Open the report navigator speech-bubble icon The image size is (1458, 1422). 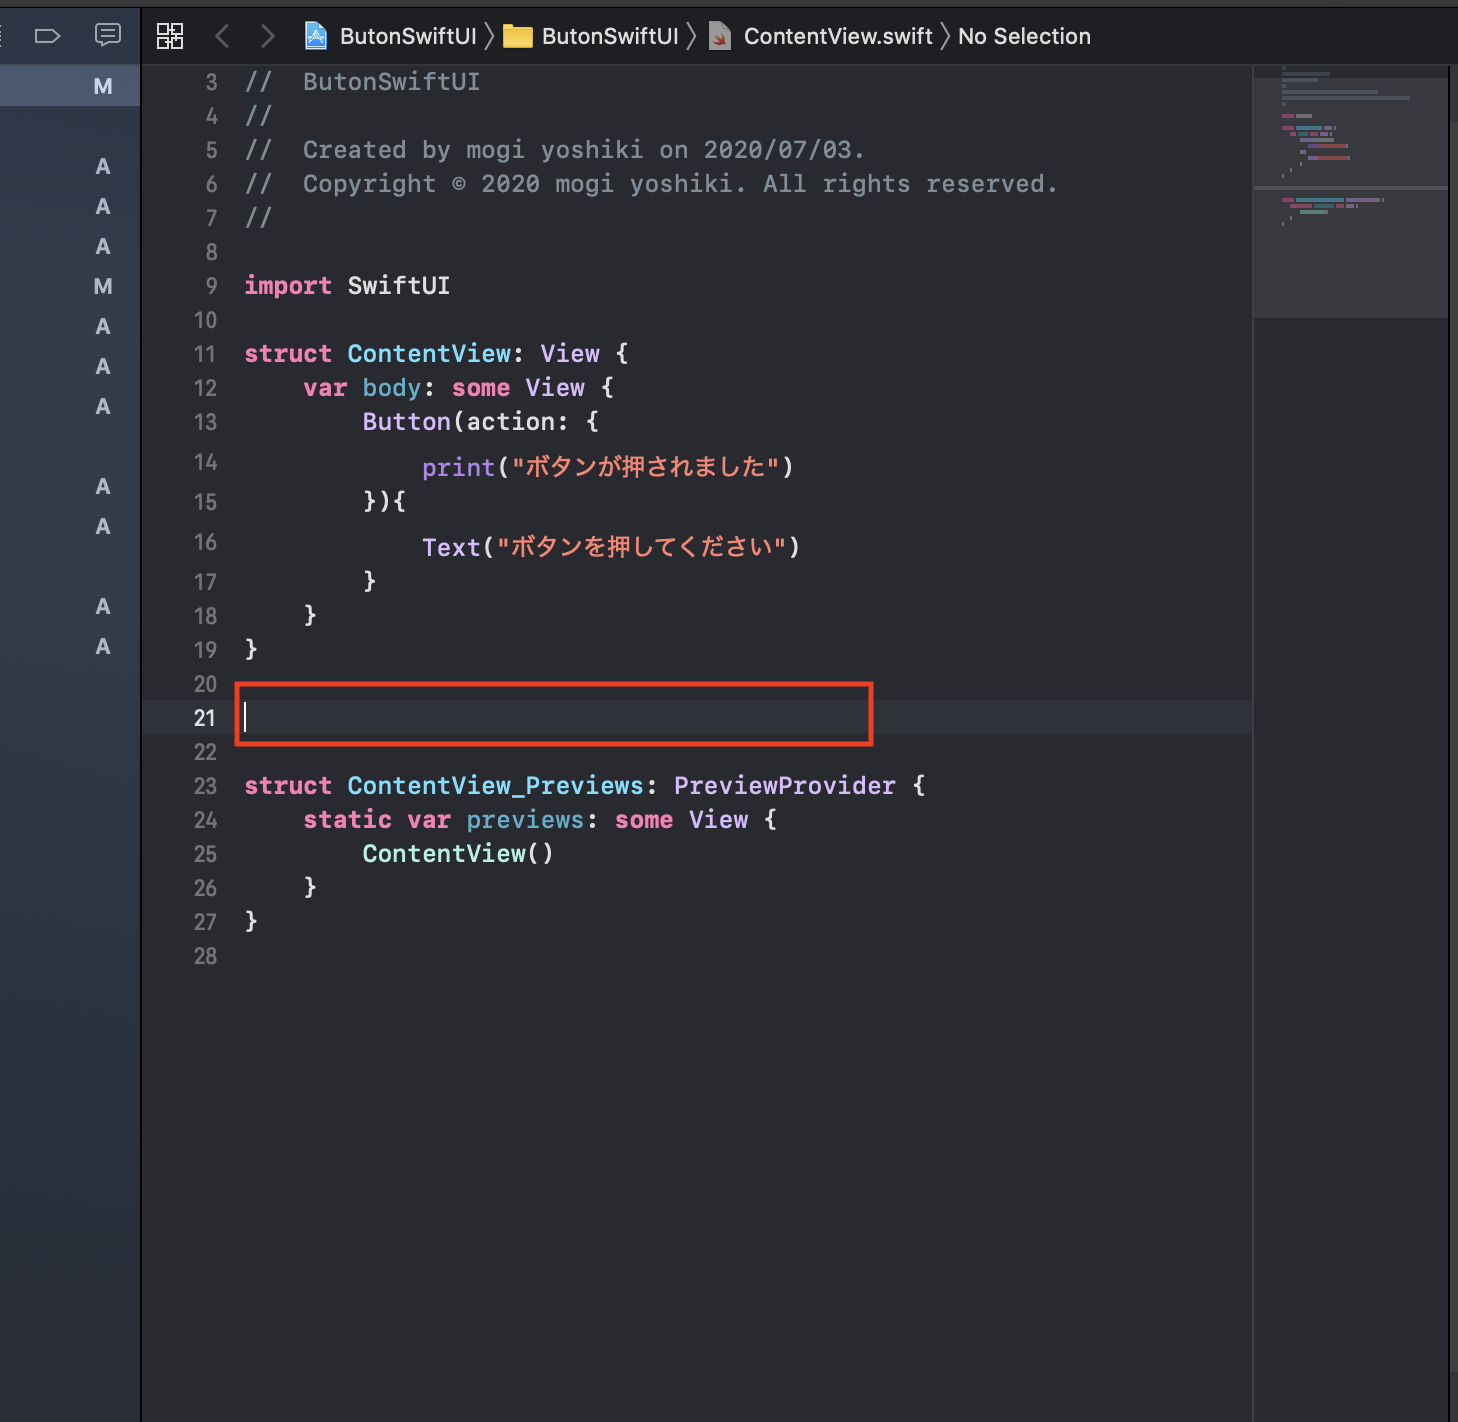pos(107,36)
